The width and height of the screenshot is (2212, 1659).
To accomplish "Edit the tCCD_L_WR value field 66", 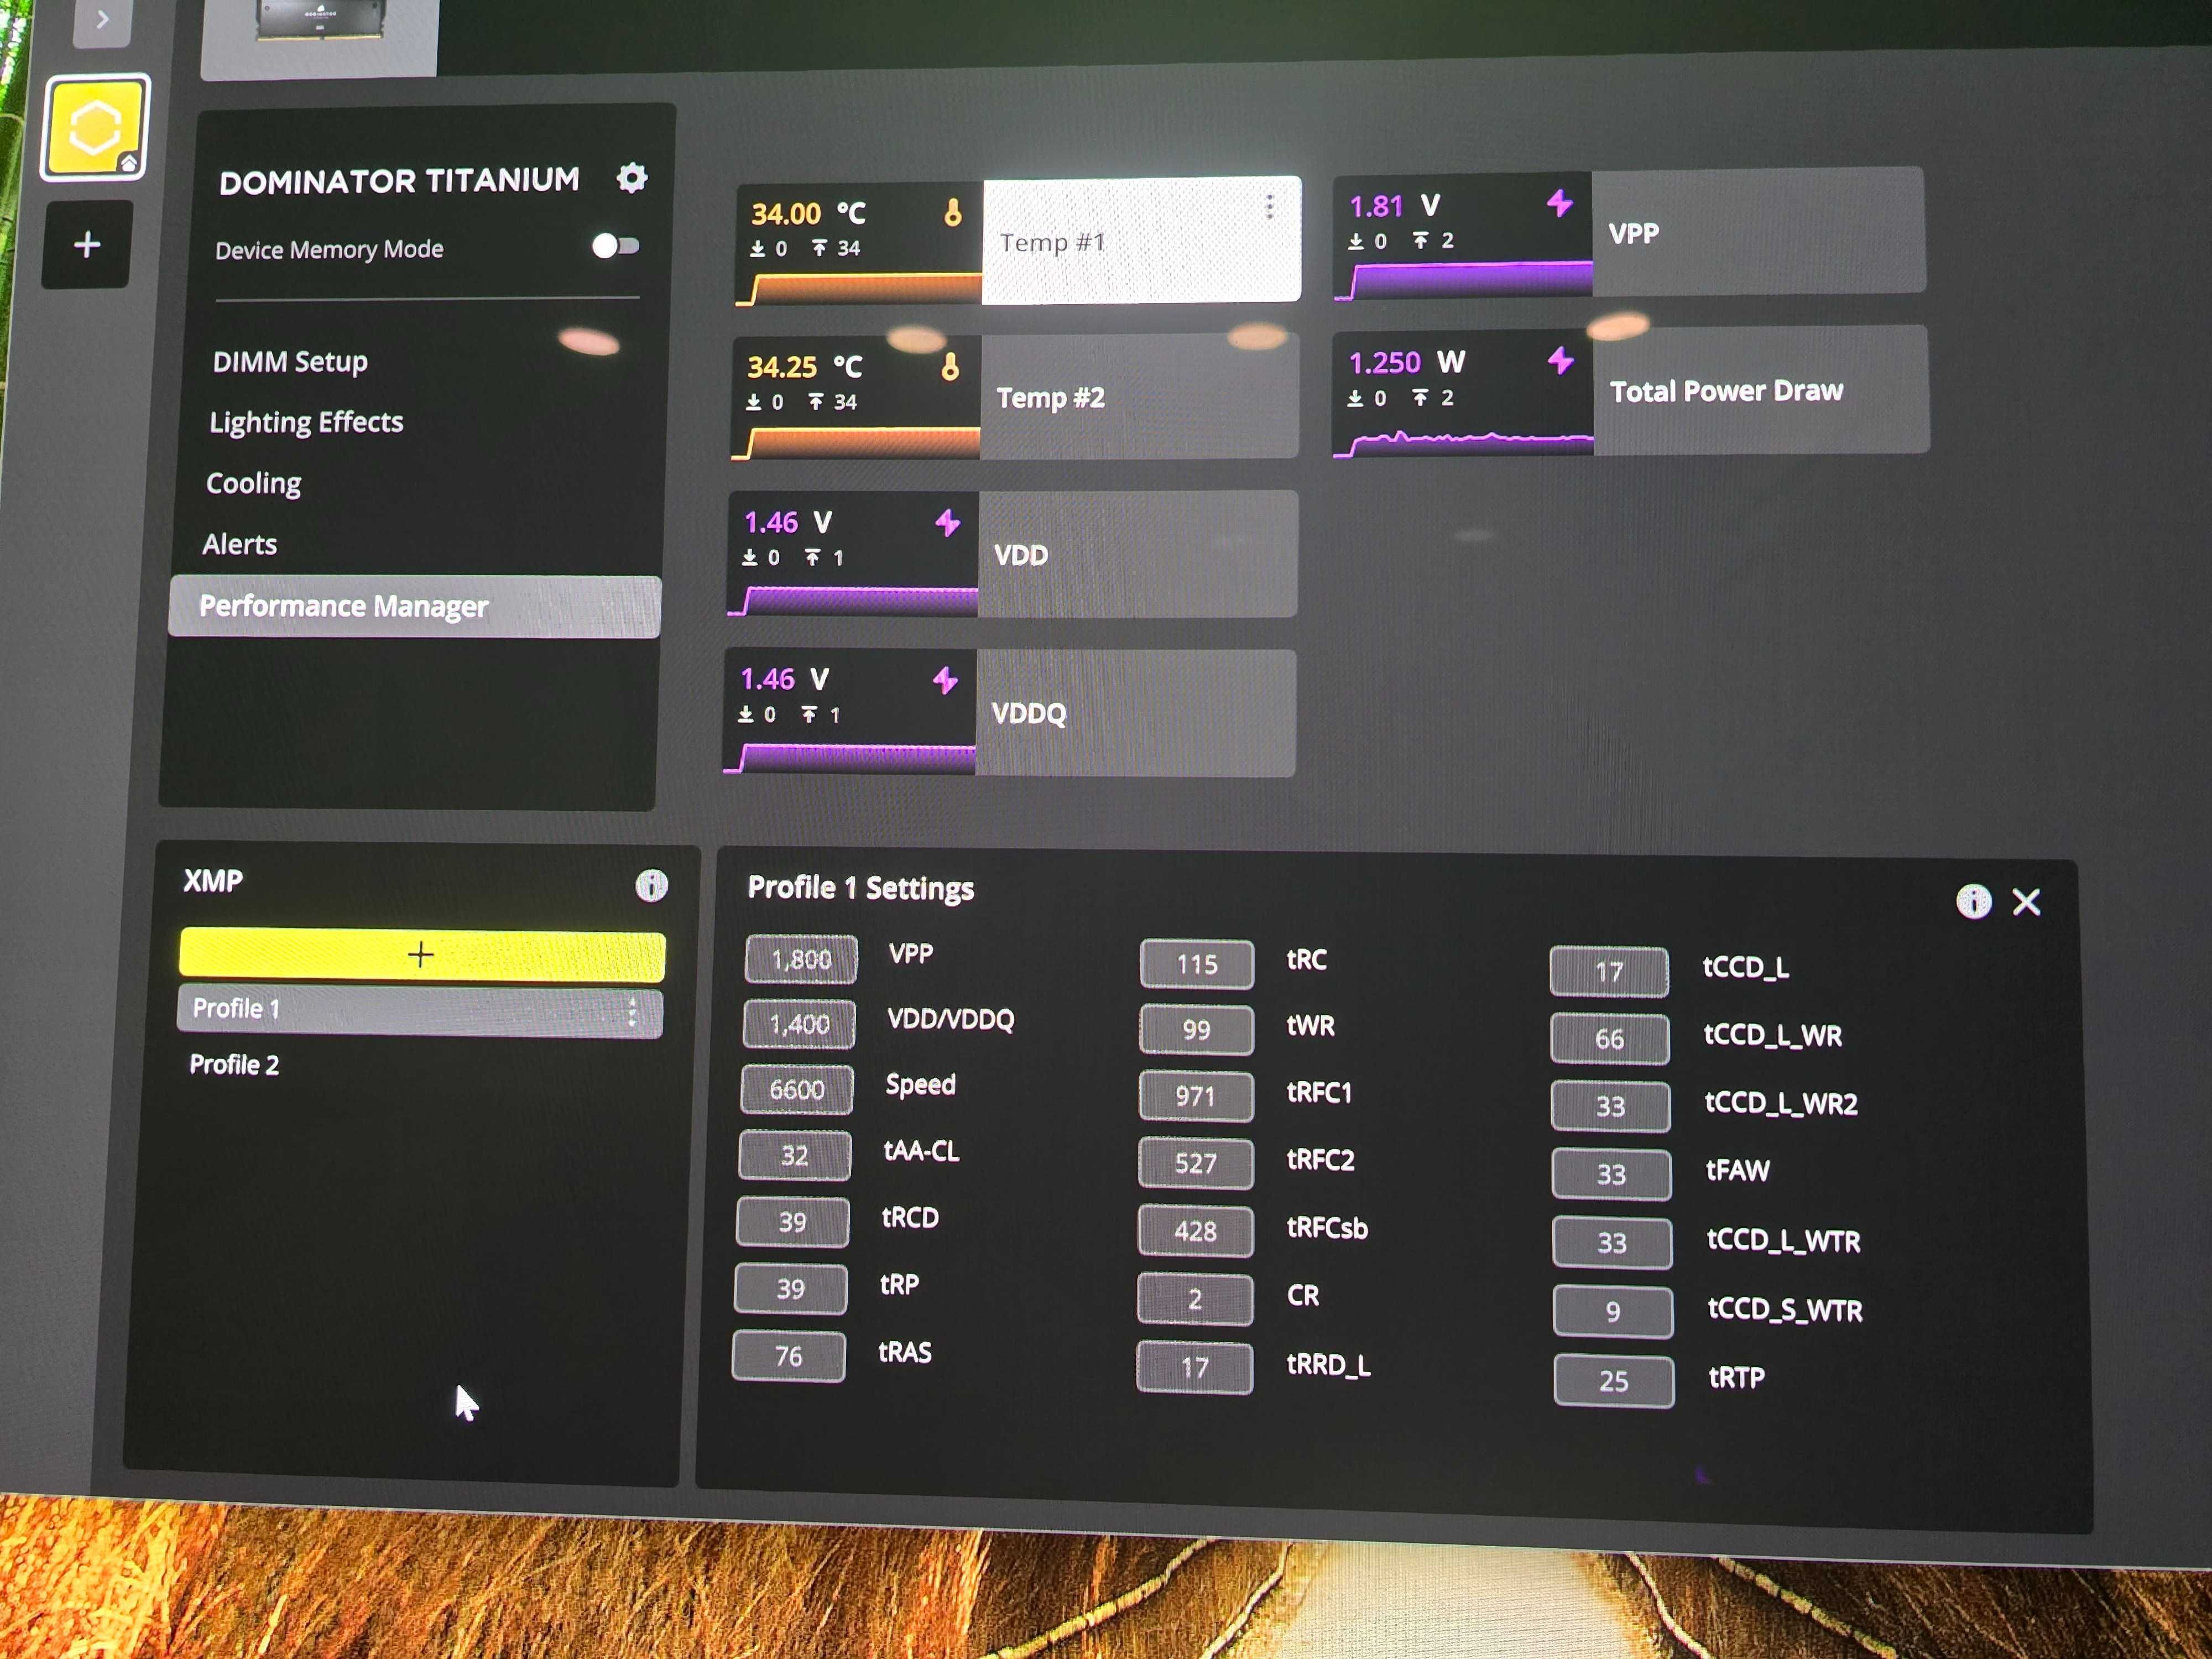I will pyautogui.click(x=1610, y=1039).
